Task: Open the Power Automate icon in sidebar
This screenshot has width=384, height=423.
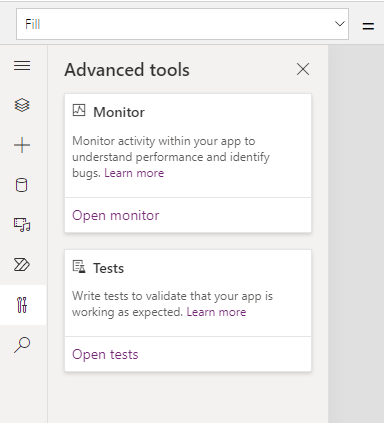Action: coord(22,265)
